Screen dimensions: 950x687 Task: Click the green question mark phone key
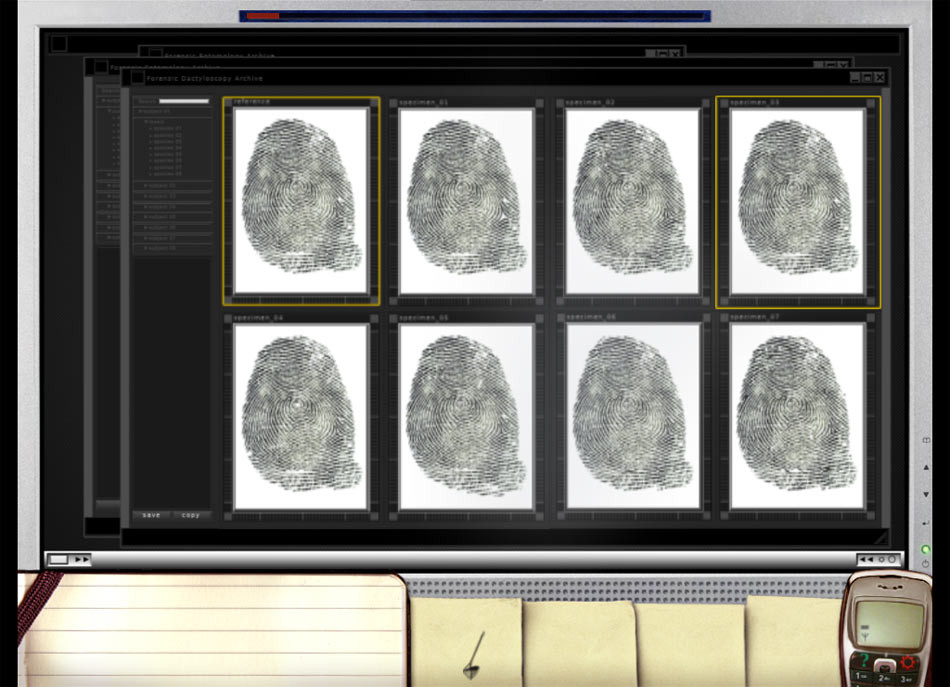[x=864, y=660]
